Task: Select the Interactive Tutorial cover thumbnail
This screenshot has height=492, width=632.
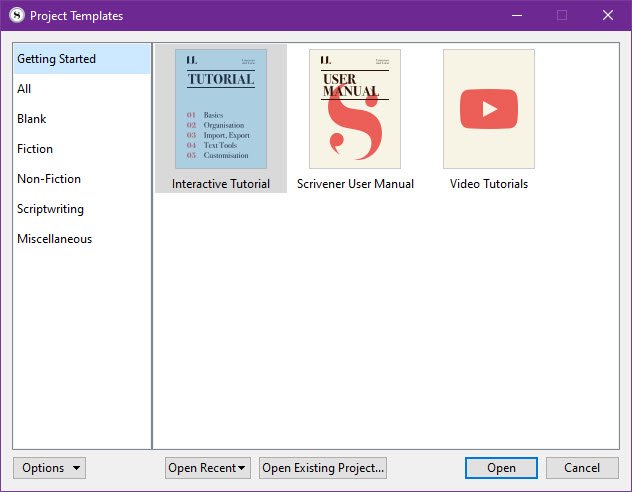Action: [221, 109]
